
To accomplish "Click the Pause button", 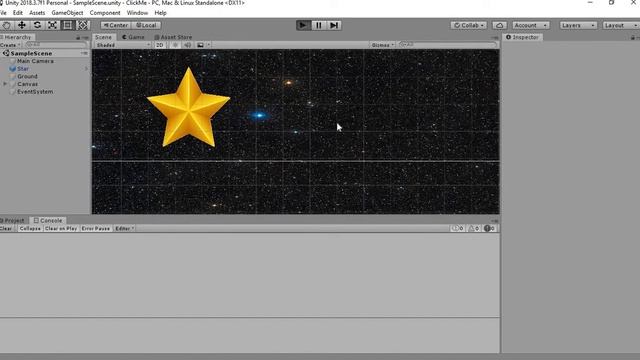I will click(318, 25).
